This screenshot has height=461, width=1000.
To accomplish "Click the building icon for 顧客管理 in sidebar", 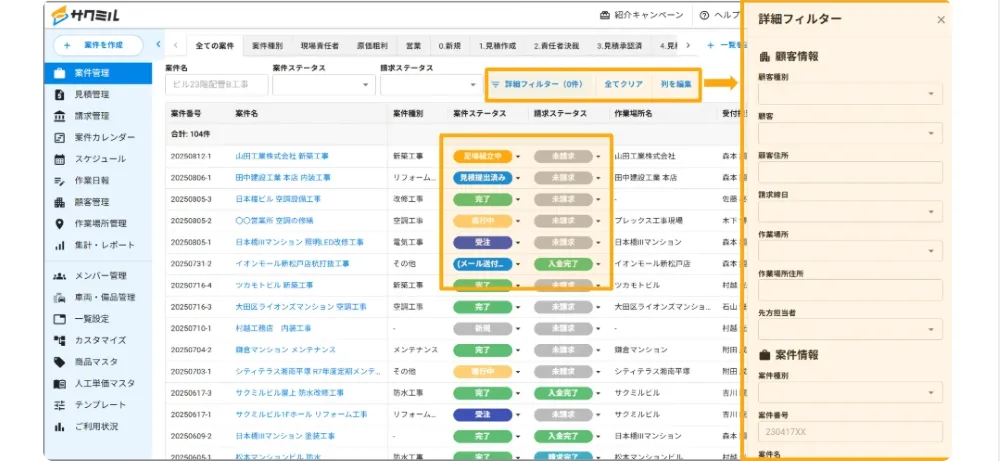I will pos(59,202).
